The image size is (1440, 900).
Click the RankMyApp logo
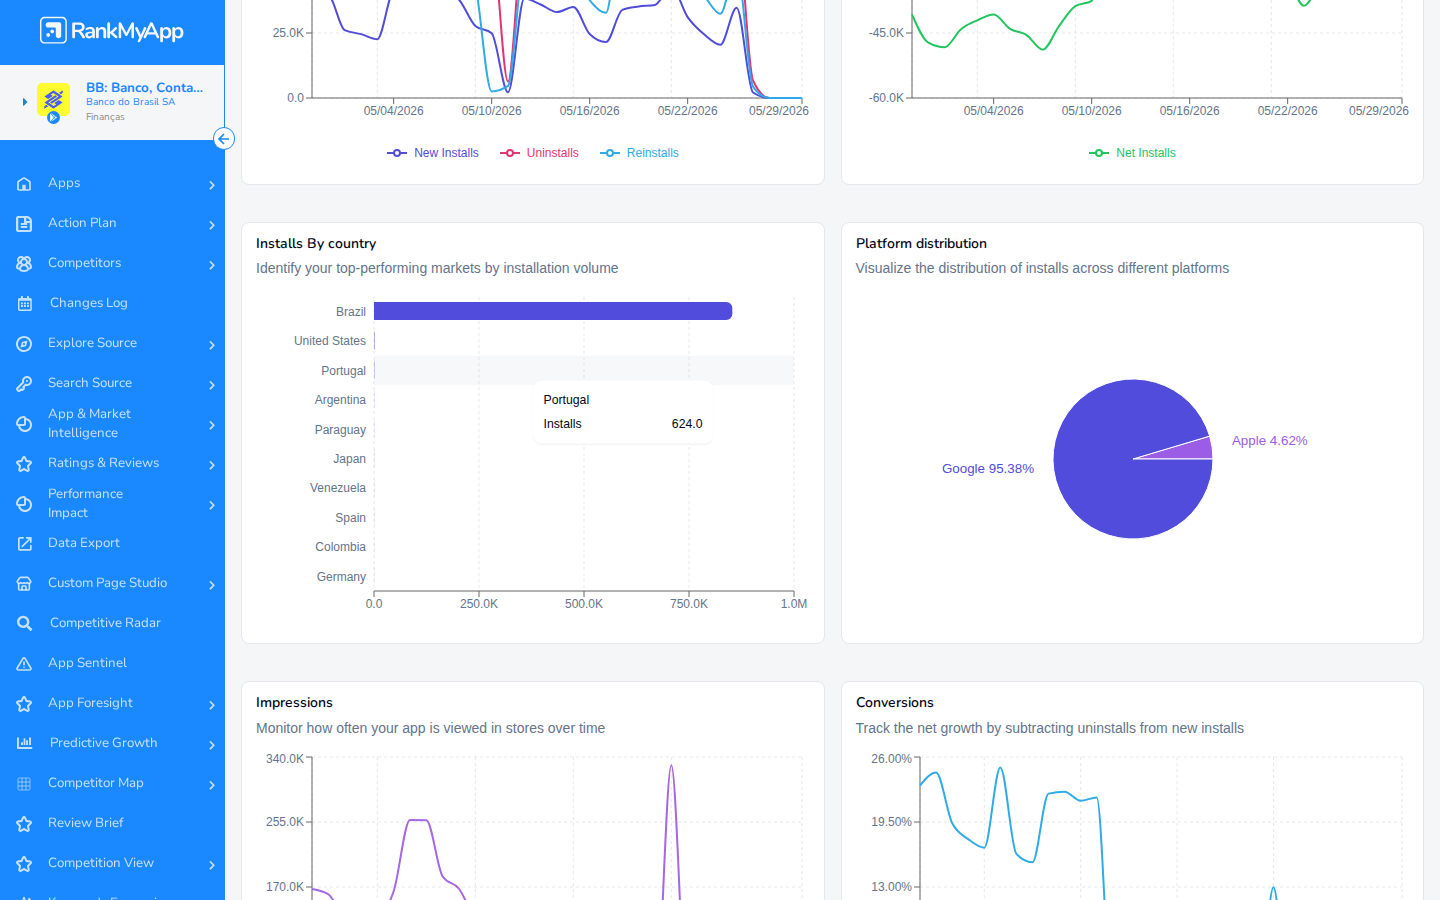(112, 31)
